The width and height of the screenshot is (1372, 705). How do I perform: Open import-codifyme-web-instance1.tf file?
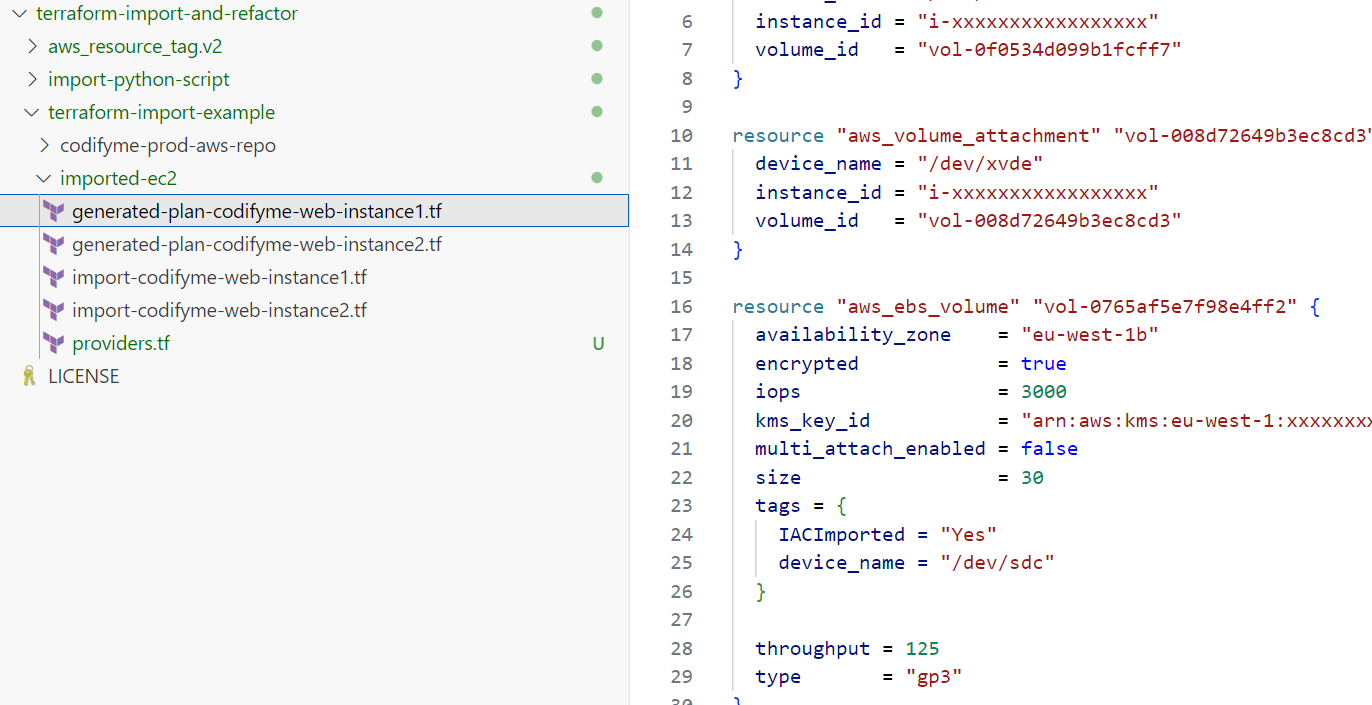point(219,277)
